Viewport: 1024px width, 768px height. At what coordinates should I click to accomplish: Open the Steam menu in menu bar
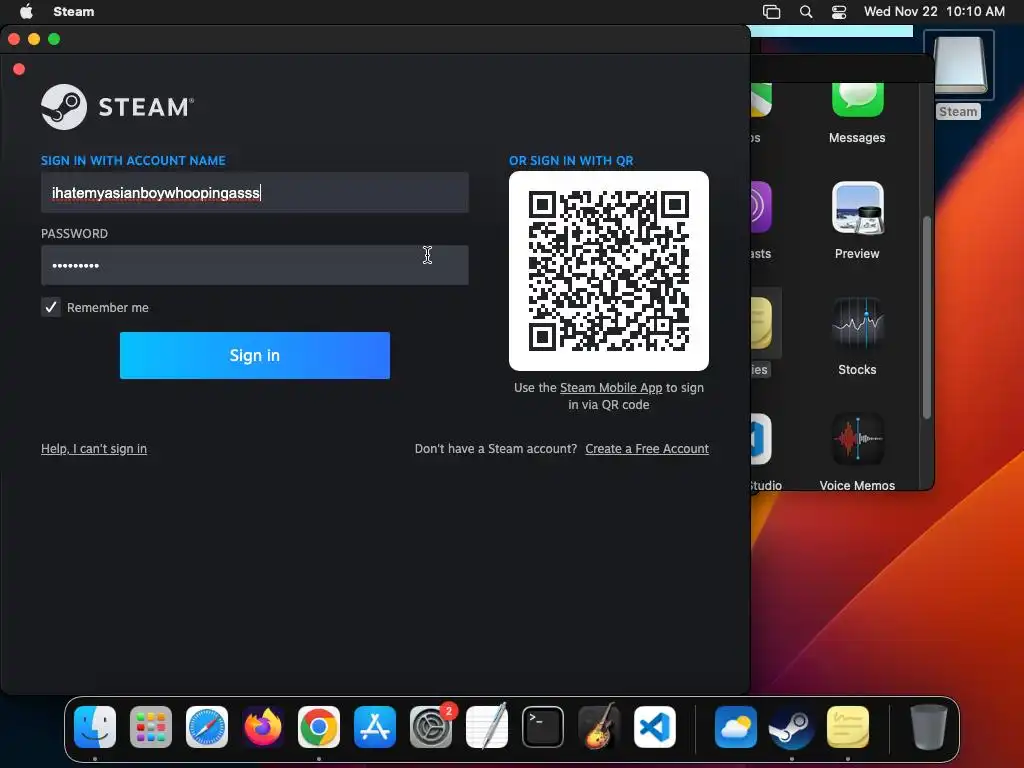[x=74, y=11]
